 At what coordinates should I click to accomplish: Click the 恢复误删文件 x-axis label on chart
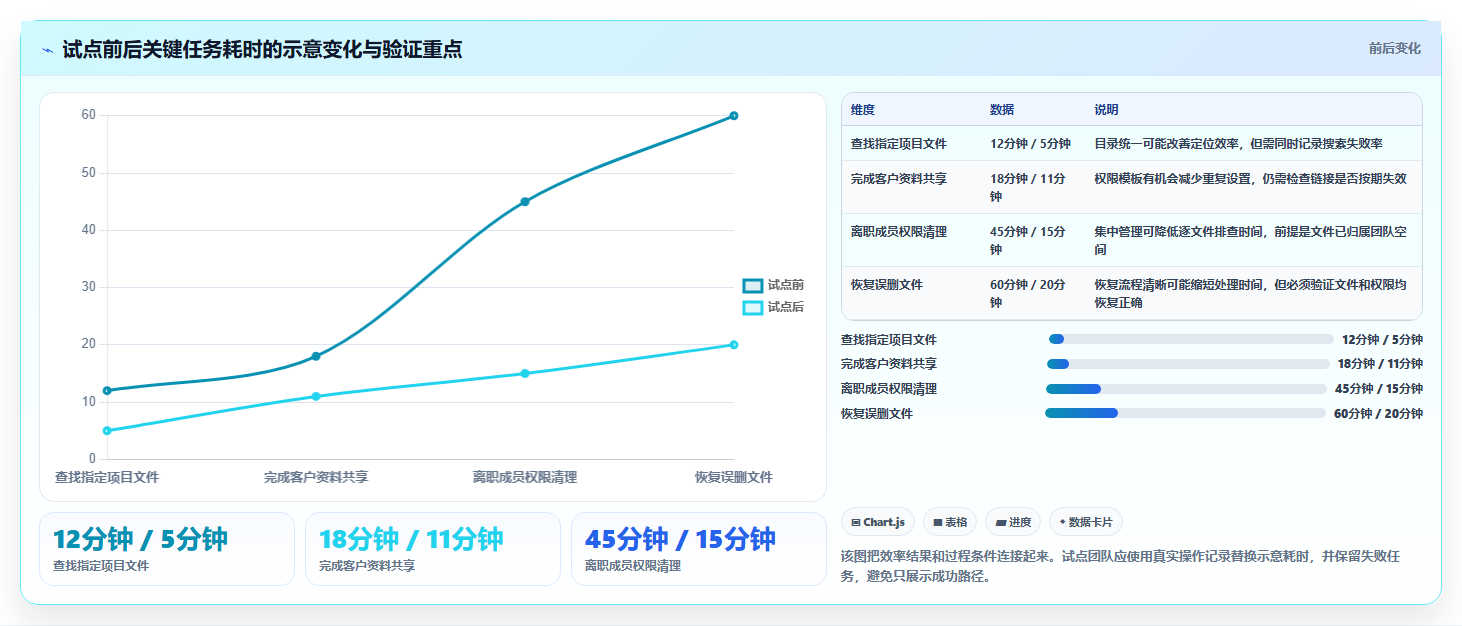[734, 478]
